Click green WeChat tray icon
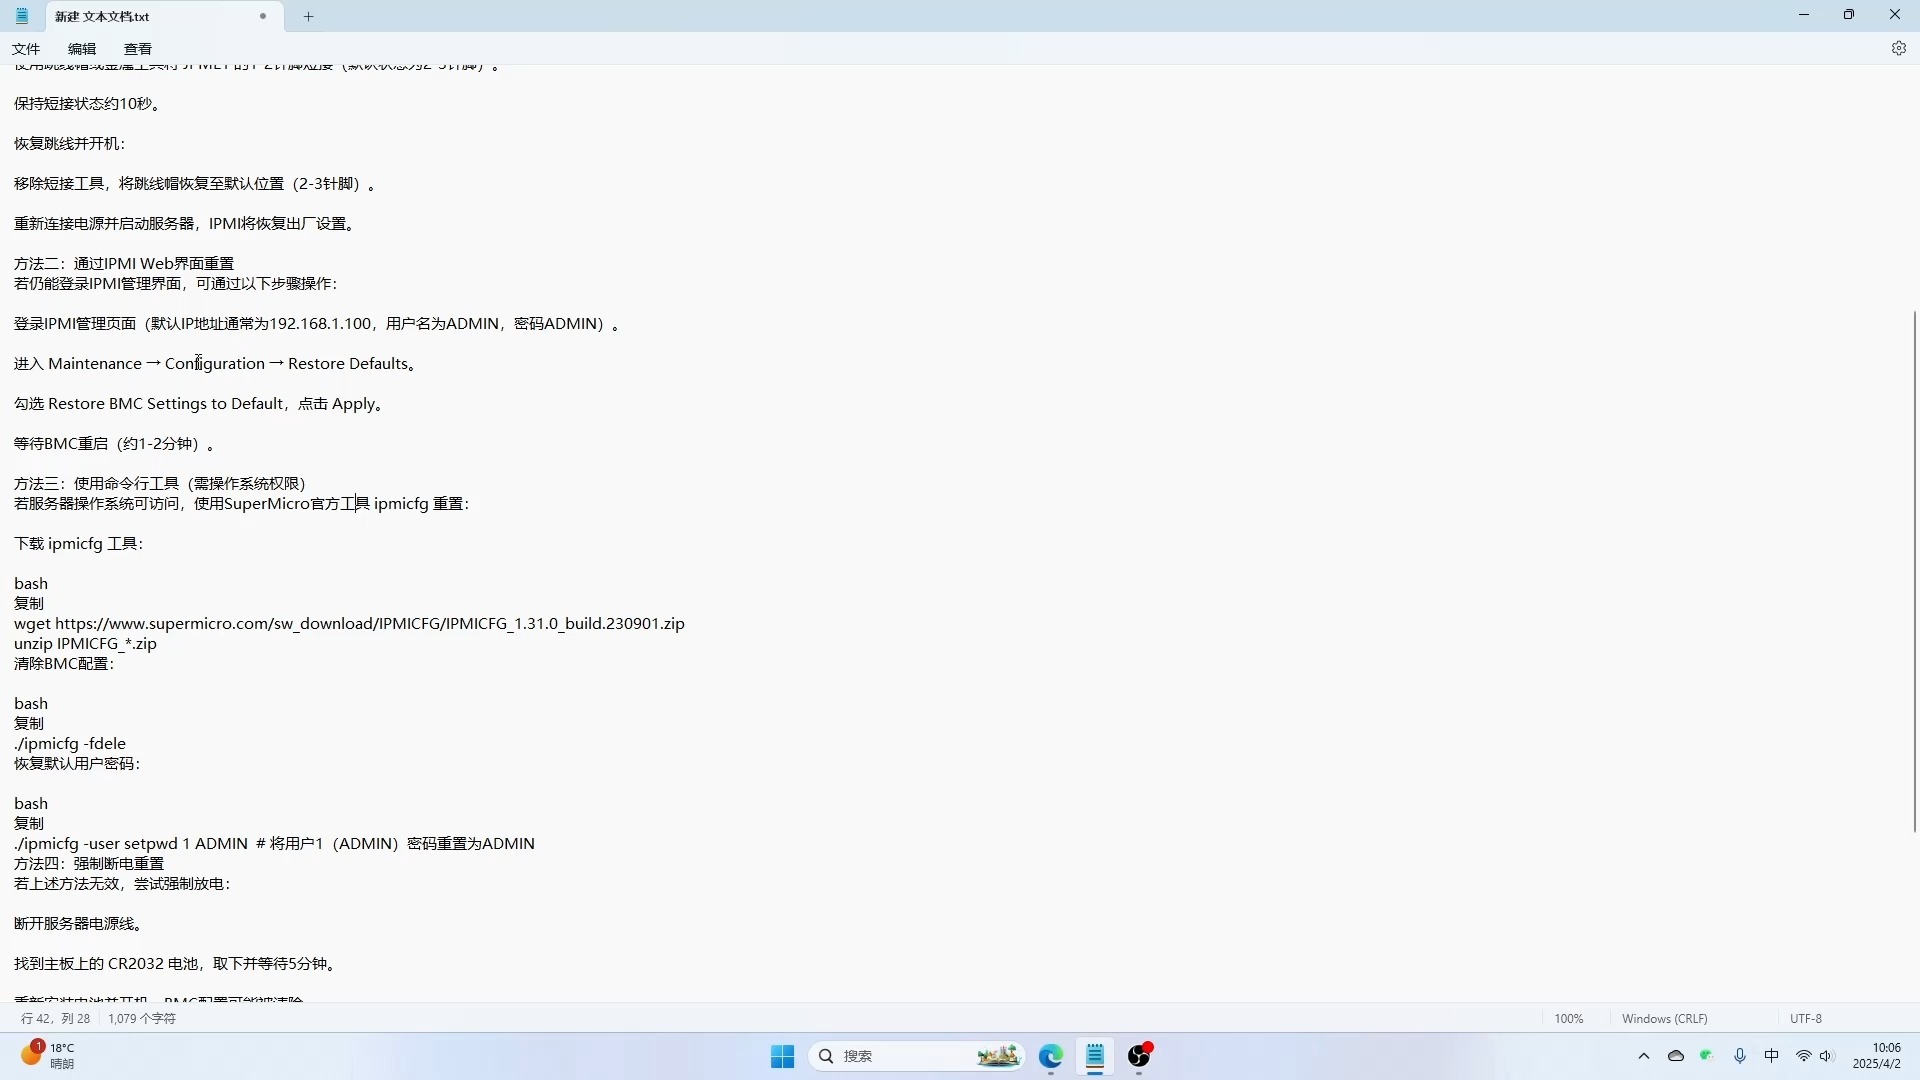The height and width of the screenshot is (1080, 1920). (1707, 1056)
